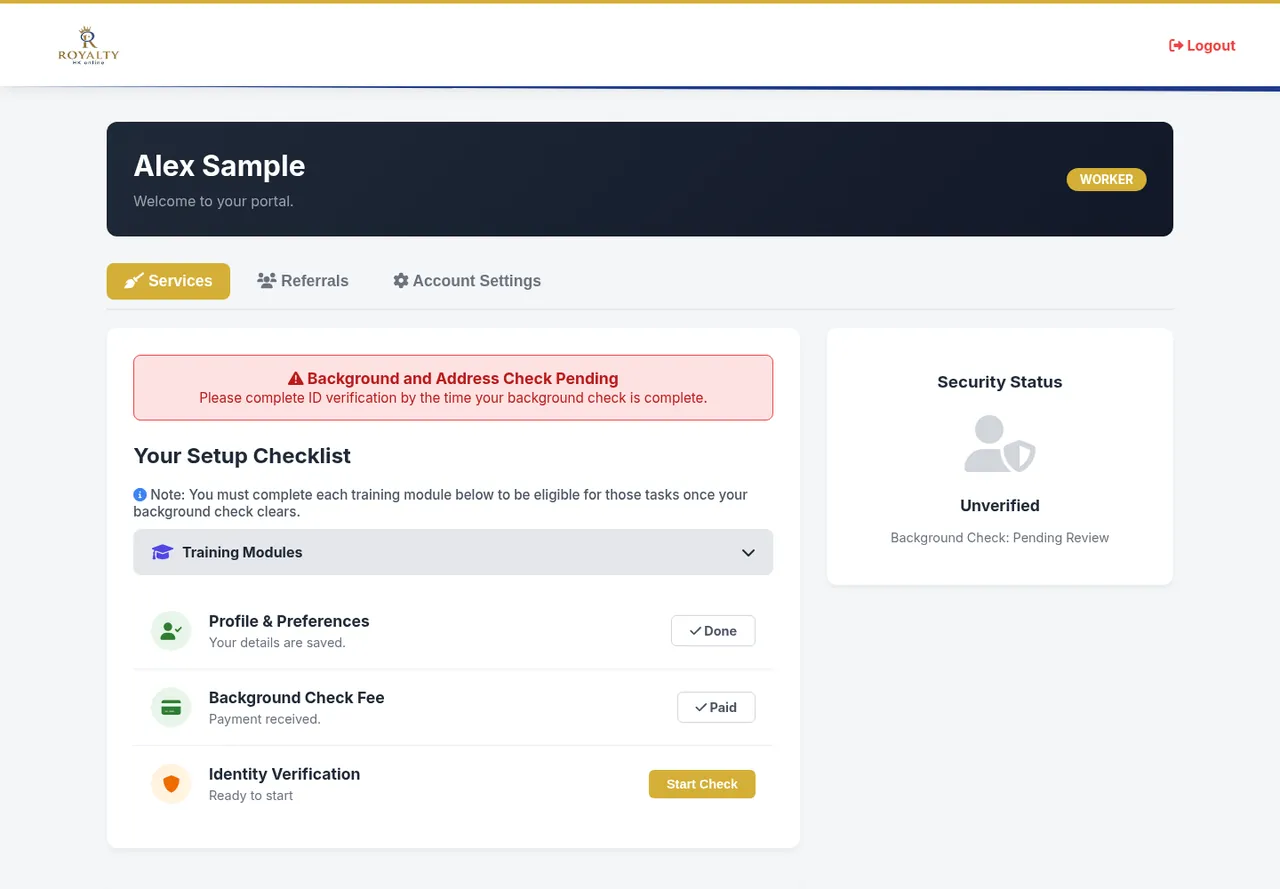
Task: Click the Security Status heading
Action: pyautogui.click(x=1000, y=382)
